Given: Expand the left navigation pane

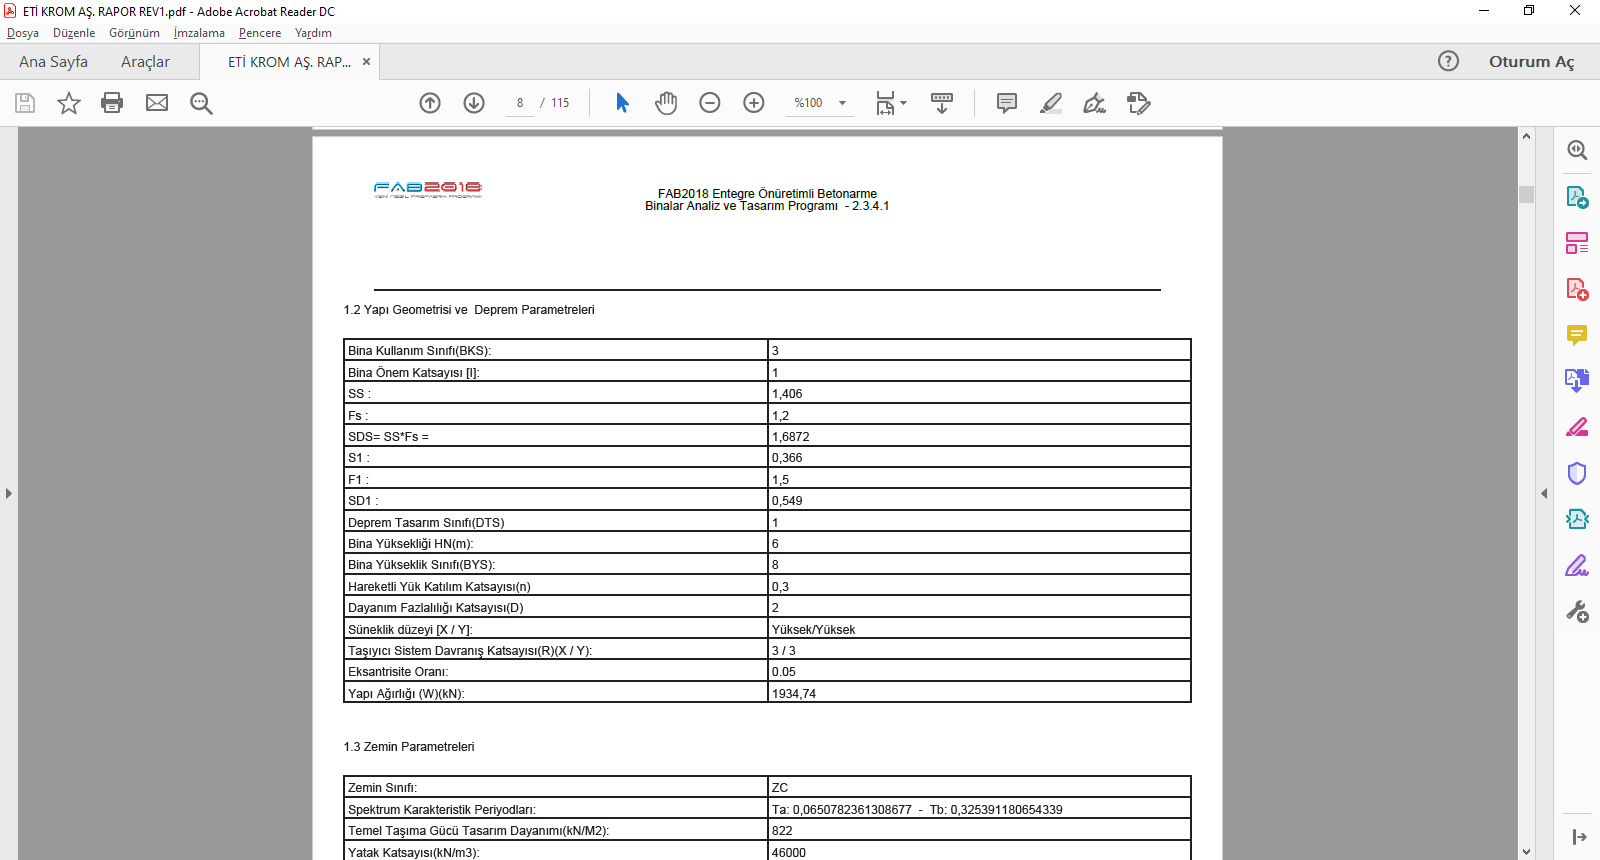Looking at the screenshot, I should (x=9, y=493).
